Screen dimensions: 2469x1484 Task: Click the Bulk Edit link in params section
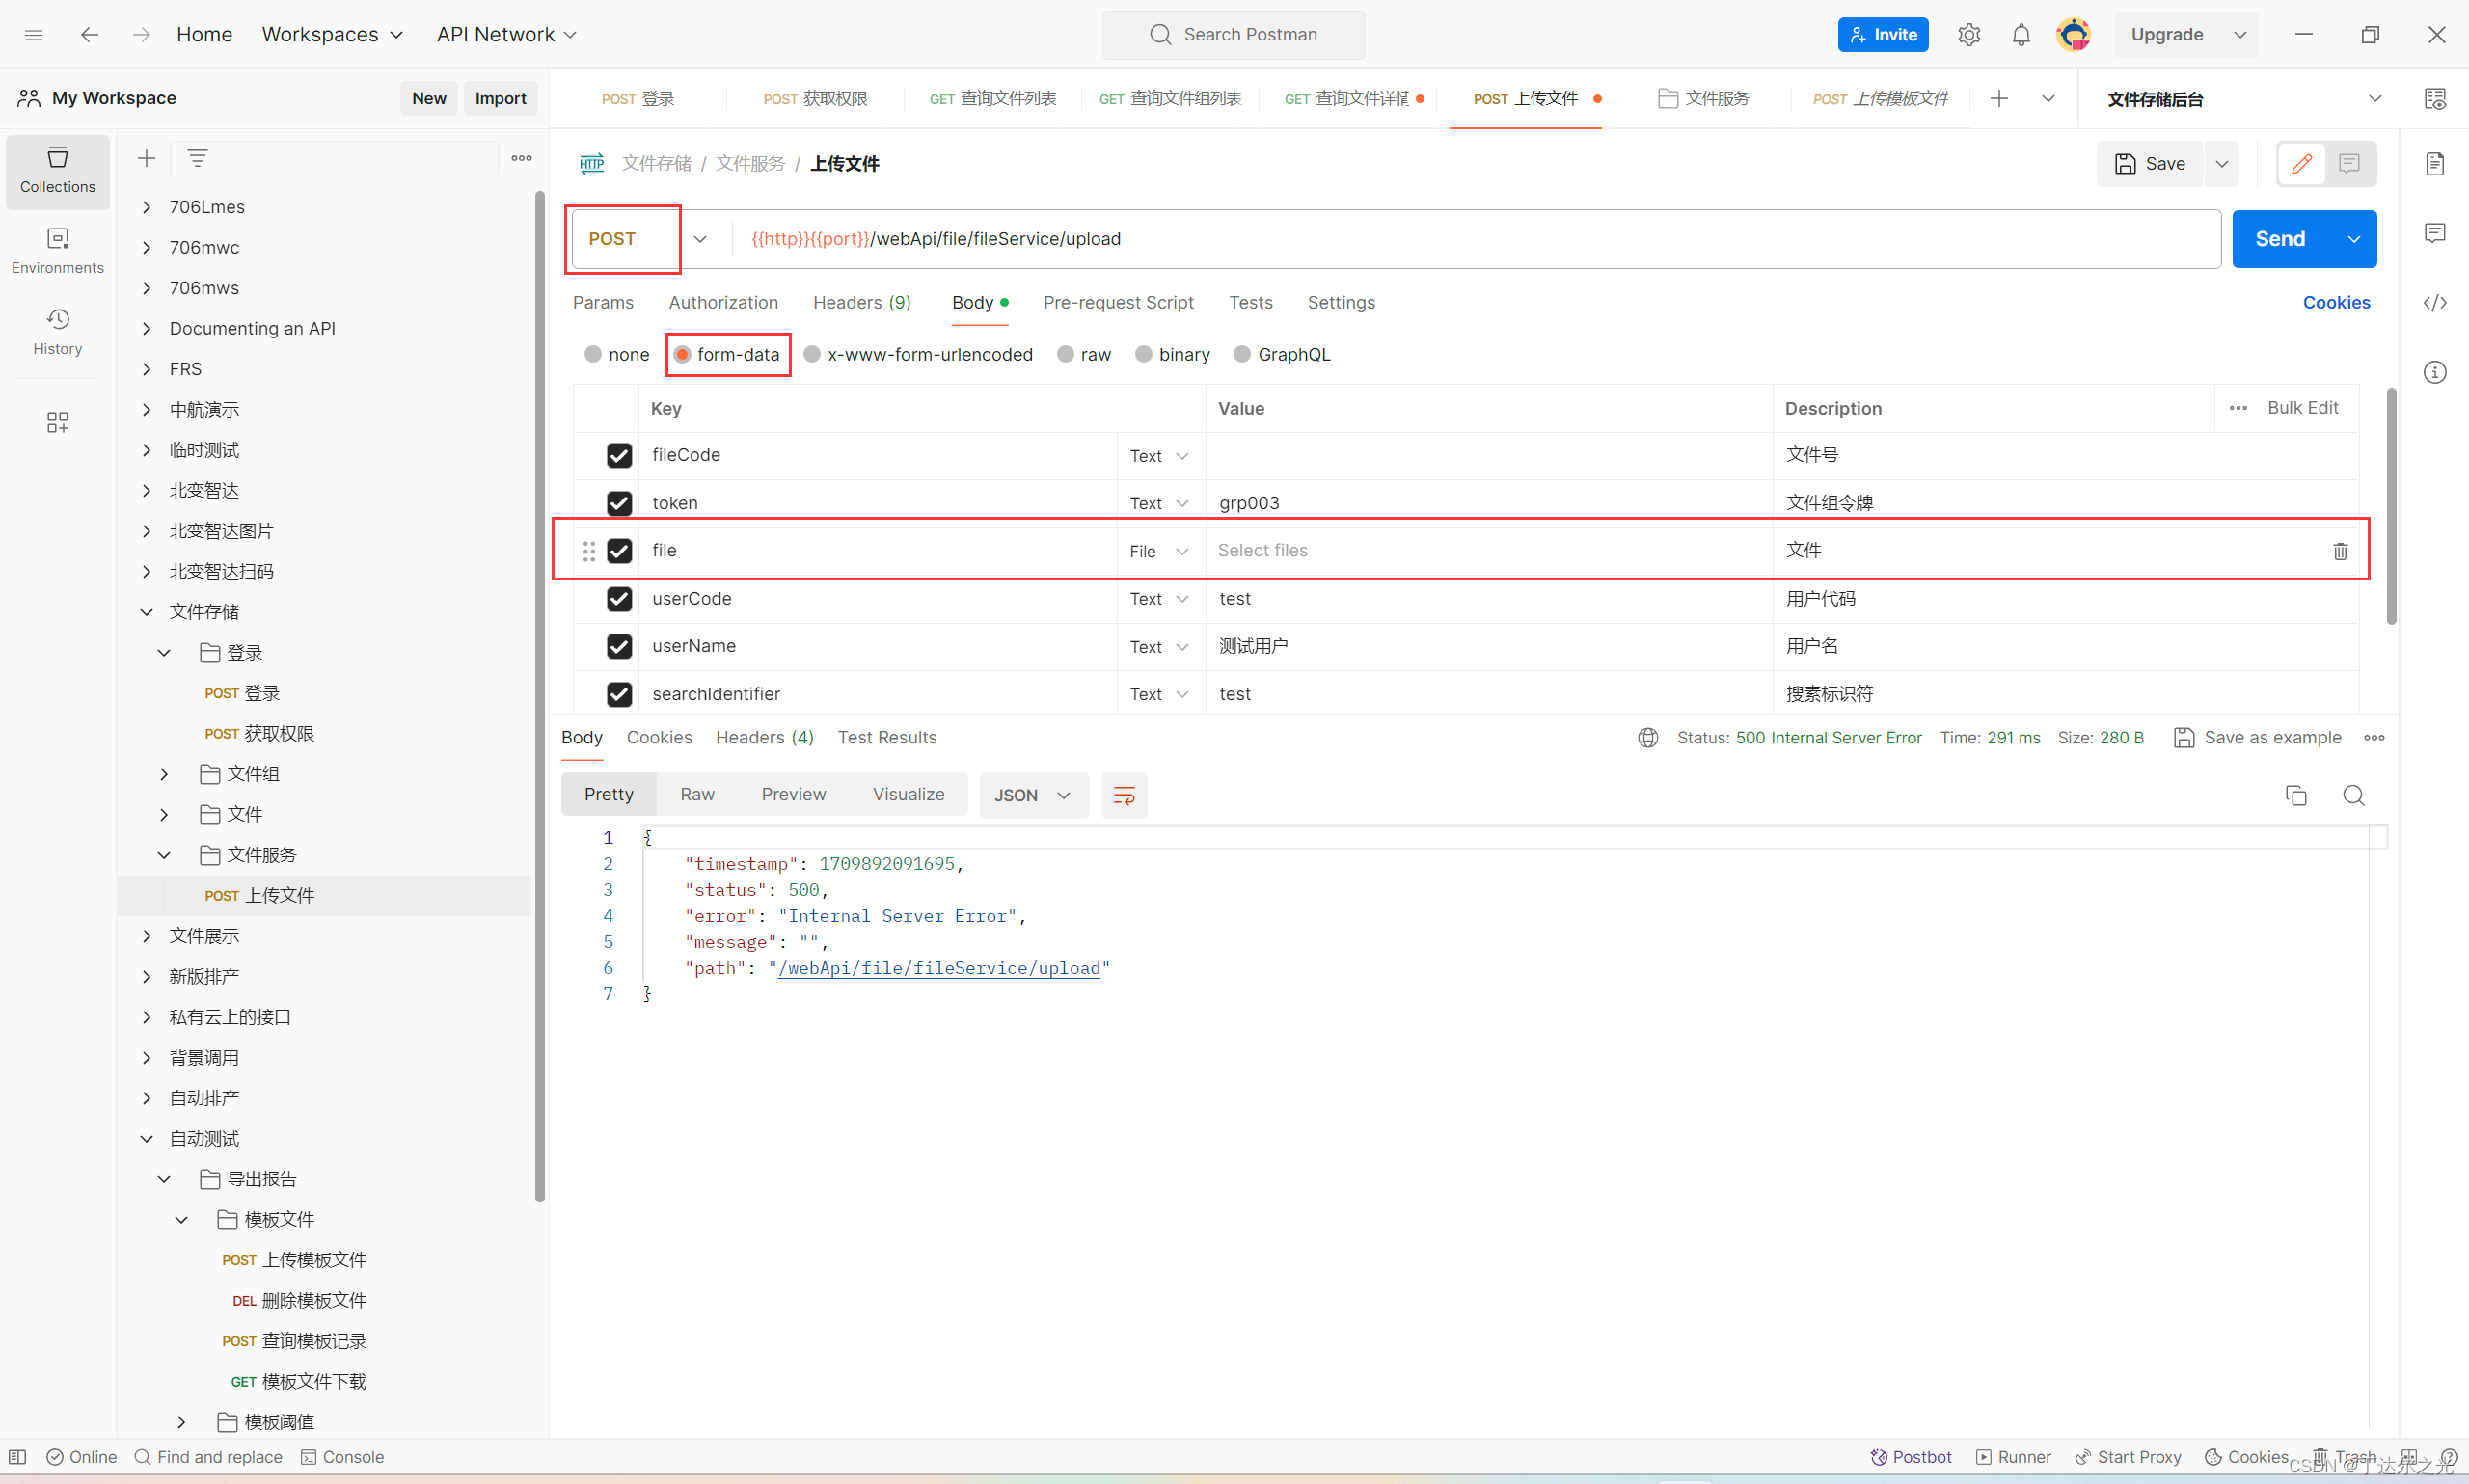coord(2301,407)
